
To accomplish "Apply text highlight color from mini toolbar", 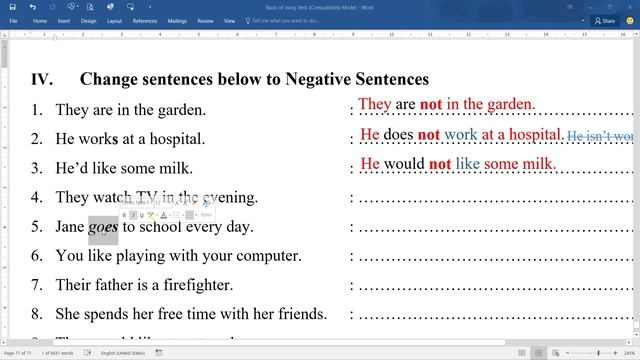I will pos(151,215).
